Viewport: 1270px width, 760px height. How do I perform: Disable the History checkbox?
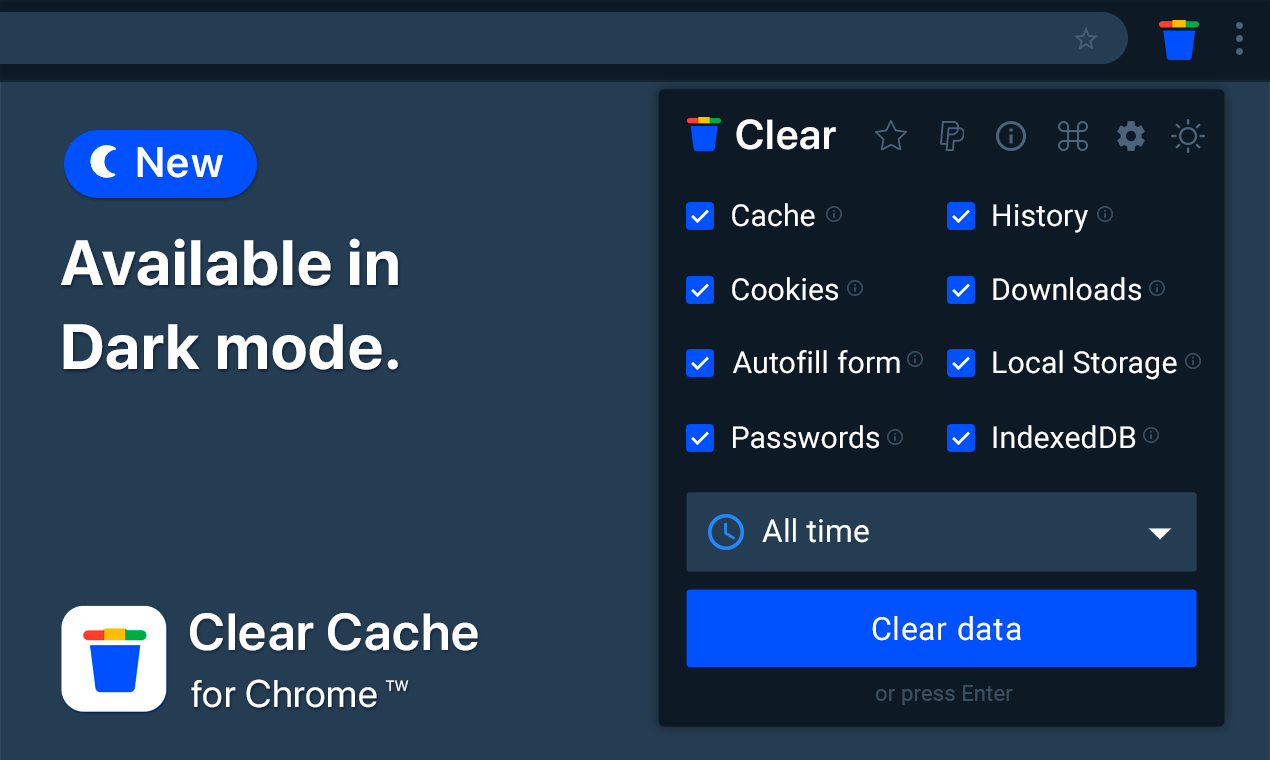(x=961, y=216)
